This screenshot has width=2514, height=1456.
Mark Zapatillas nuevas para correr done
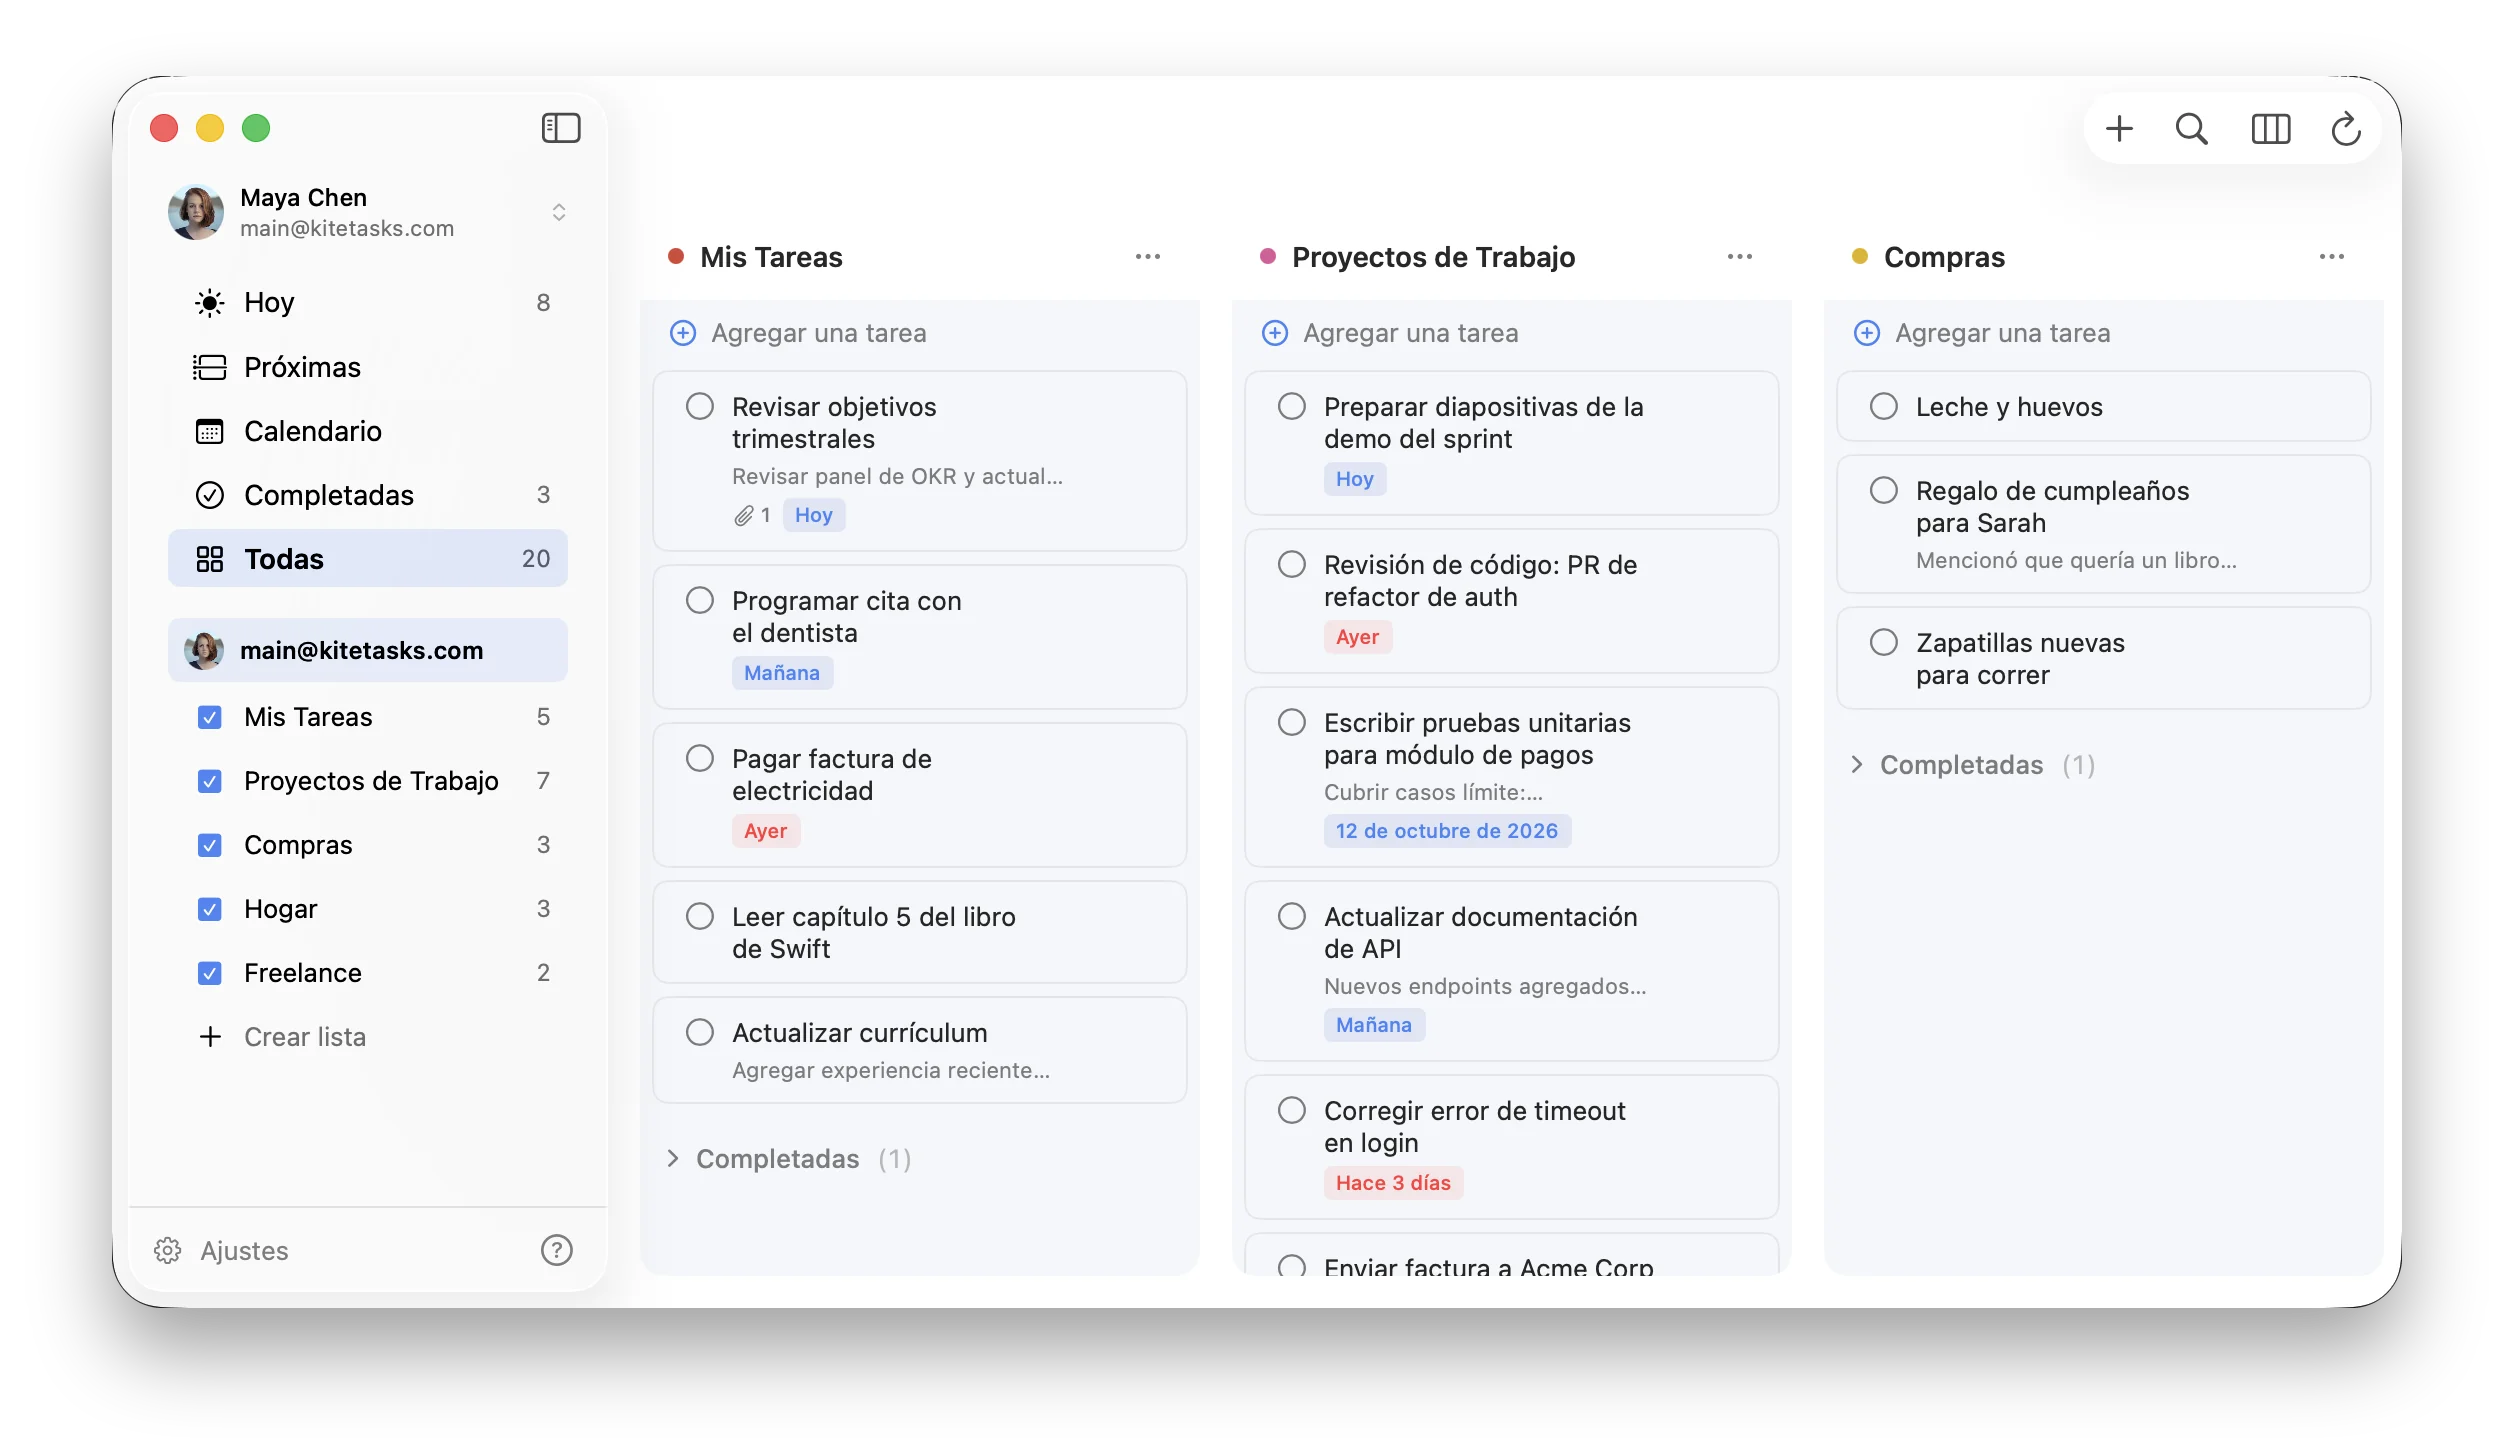[1884, 642]
